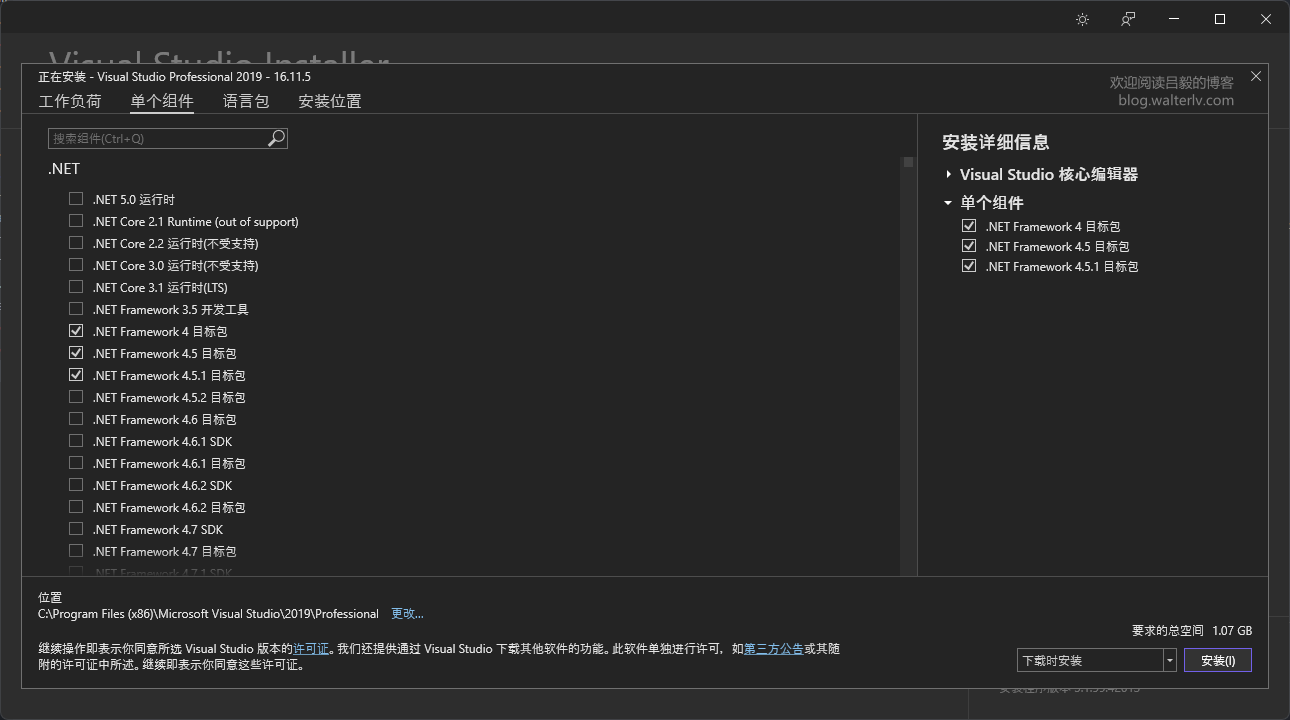Open the 下载时安装 dropdown arrow
Viewport: 1290px width, 720px height.
[x=1169, y=660]
